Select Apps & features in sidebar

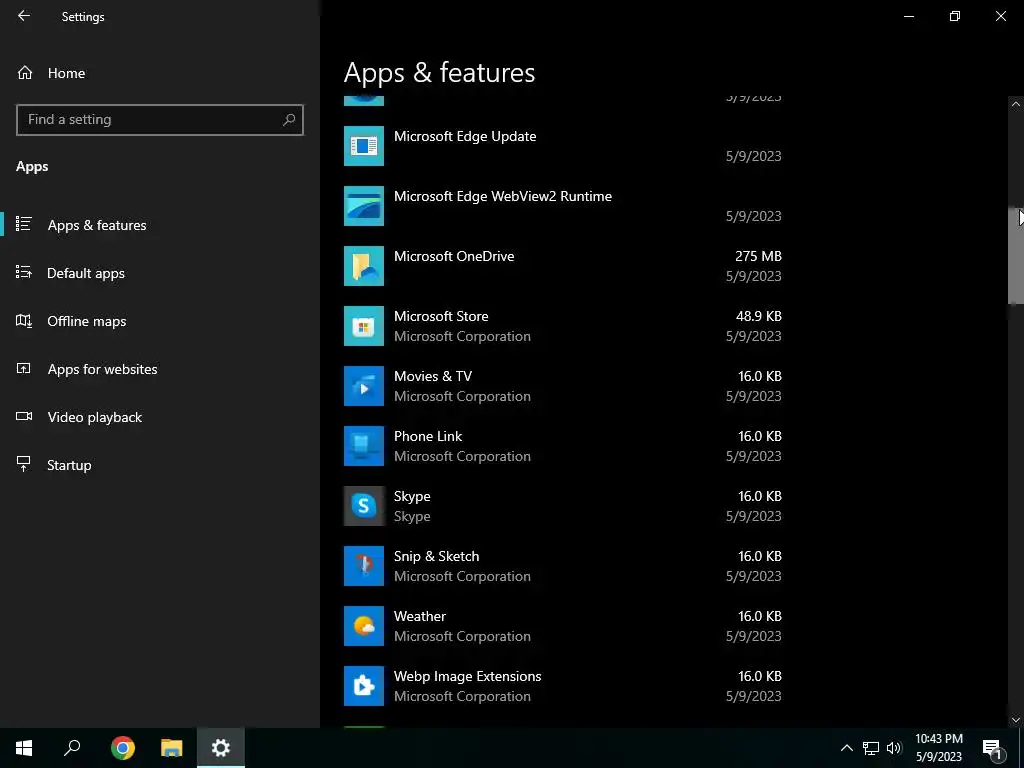click(160, 225)
